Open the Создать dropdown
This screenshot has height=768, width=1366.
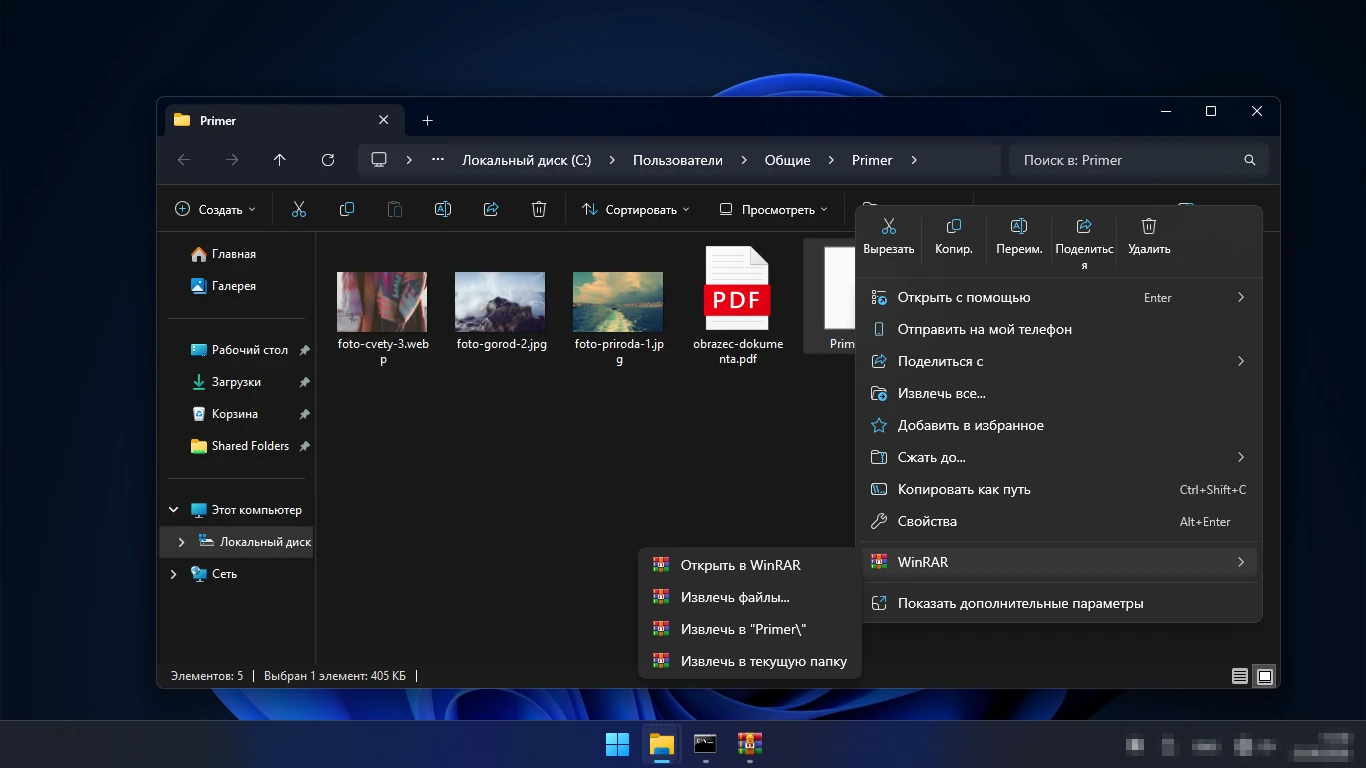(215, 209)
